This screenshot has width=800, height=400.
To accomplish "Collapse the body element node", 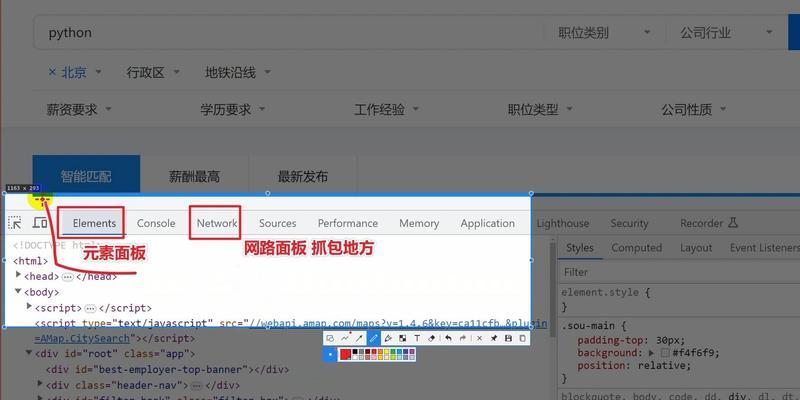I will [18, 291].
